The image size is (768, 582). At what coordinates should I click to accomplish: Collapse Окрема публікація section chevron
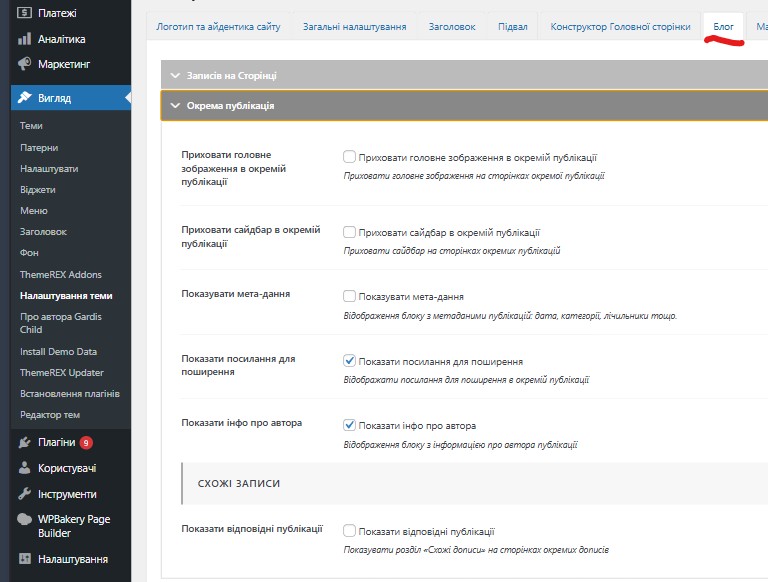(x=175, y=105)
